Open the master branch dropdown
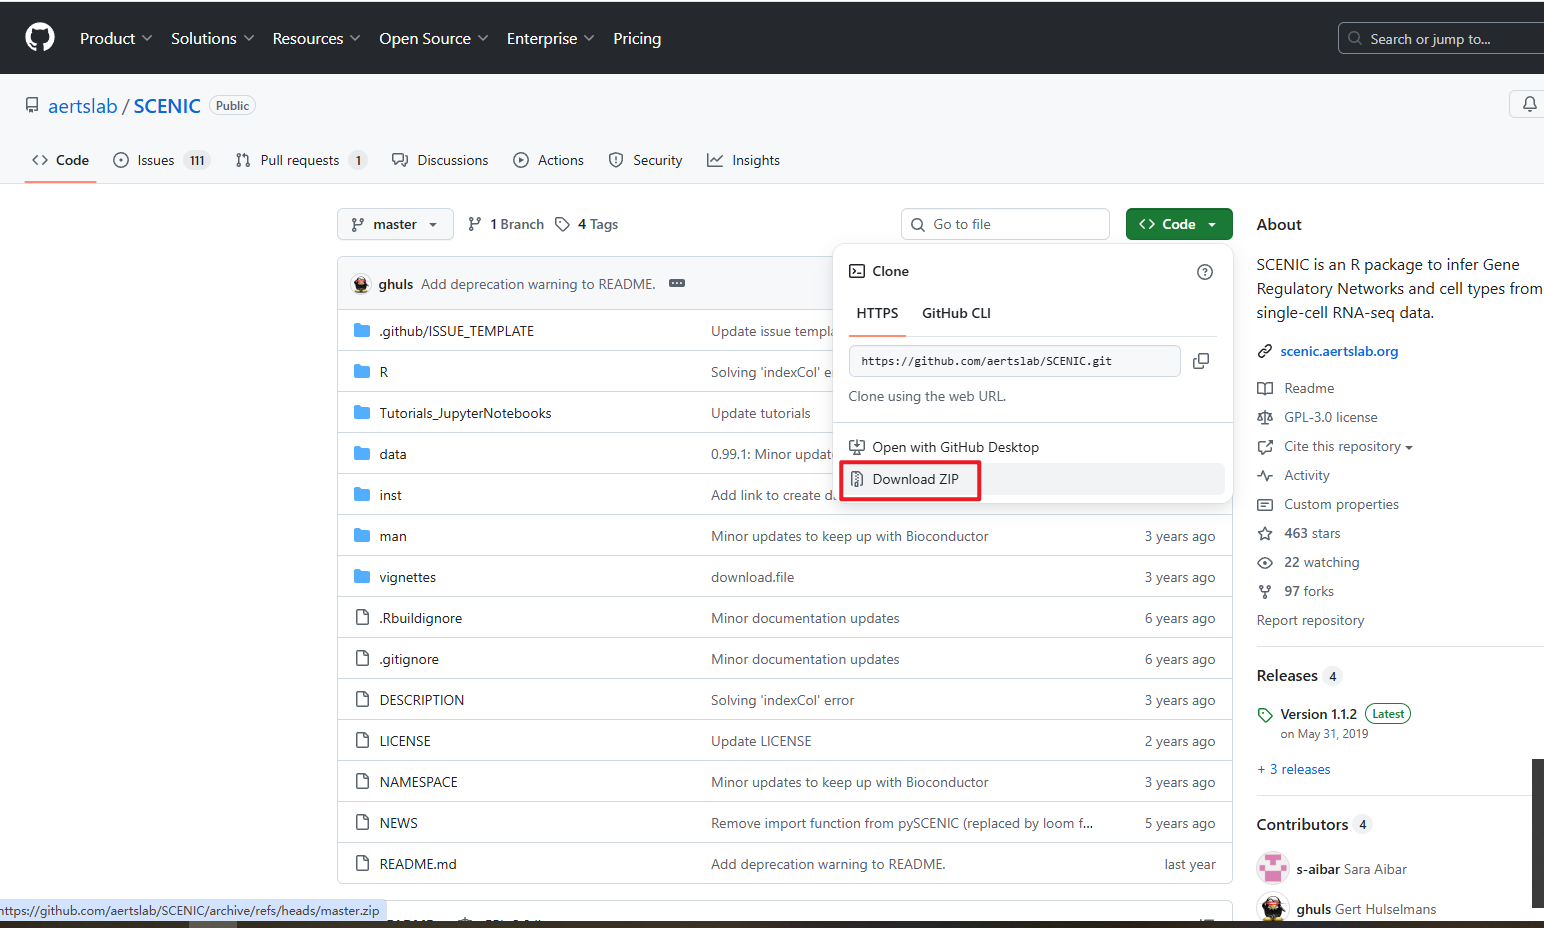1544x928 pixels. 395,224
